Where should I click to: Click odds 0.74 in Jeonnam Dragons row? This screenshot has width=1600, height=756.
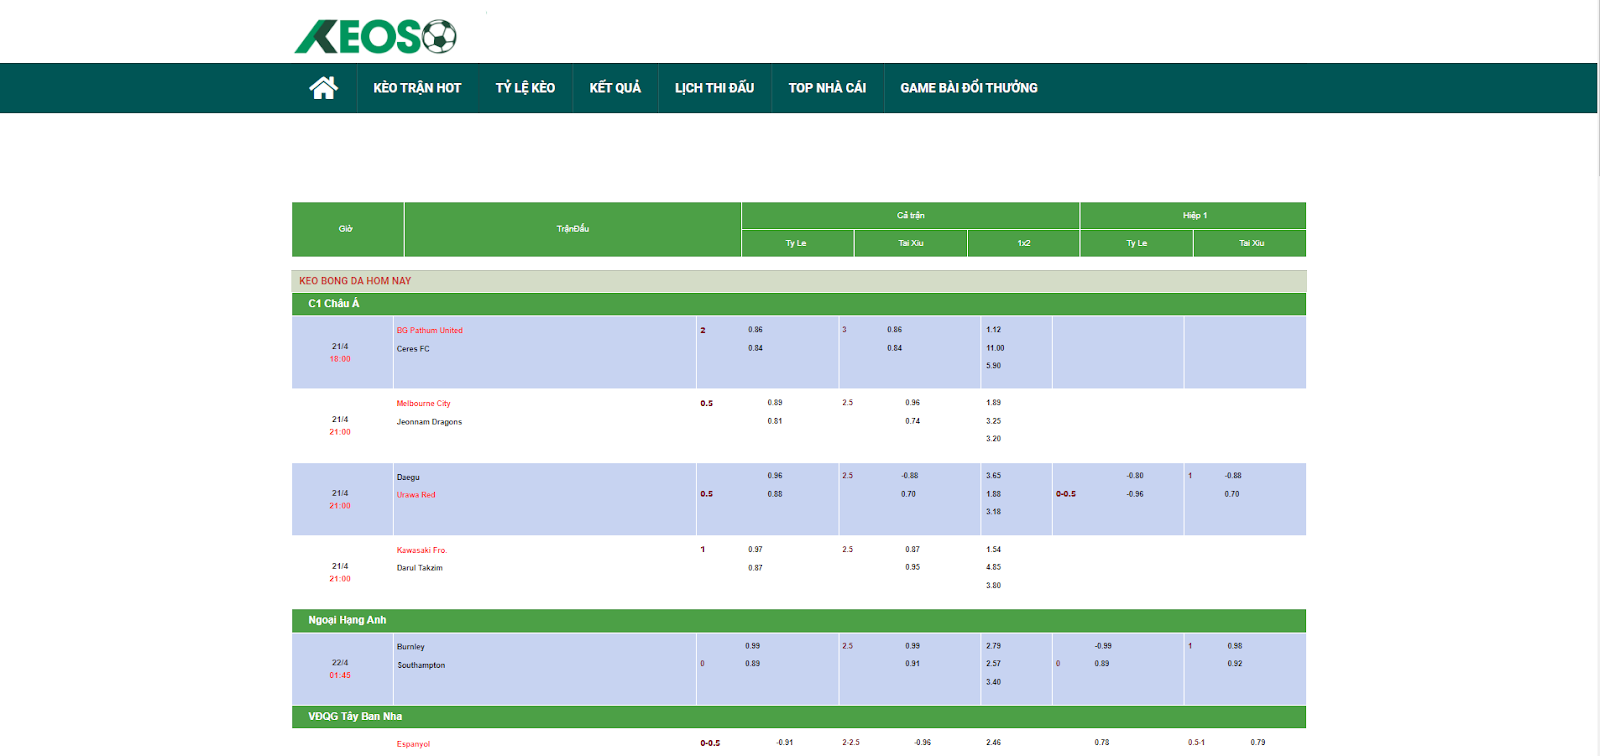pos(912,421)
